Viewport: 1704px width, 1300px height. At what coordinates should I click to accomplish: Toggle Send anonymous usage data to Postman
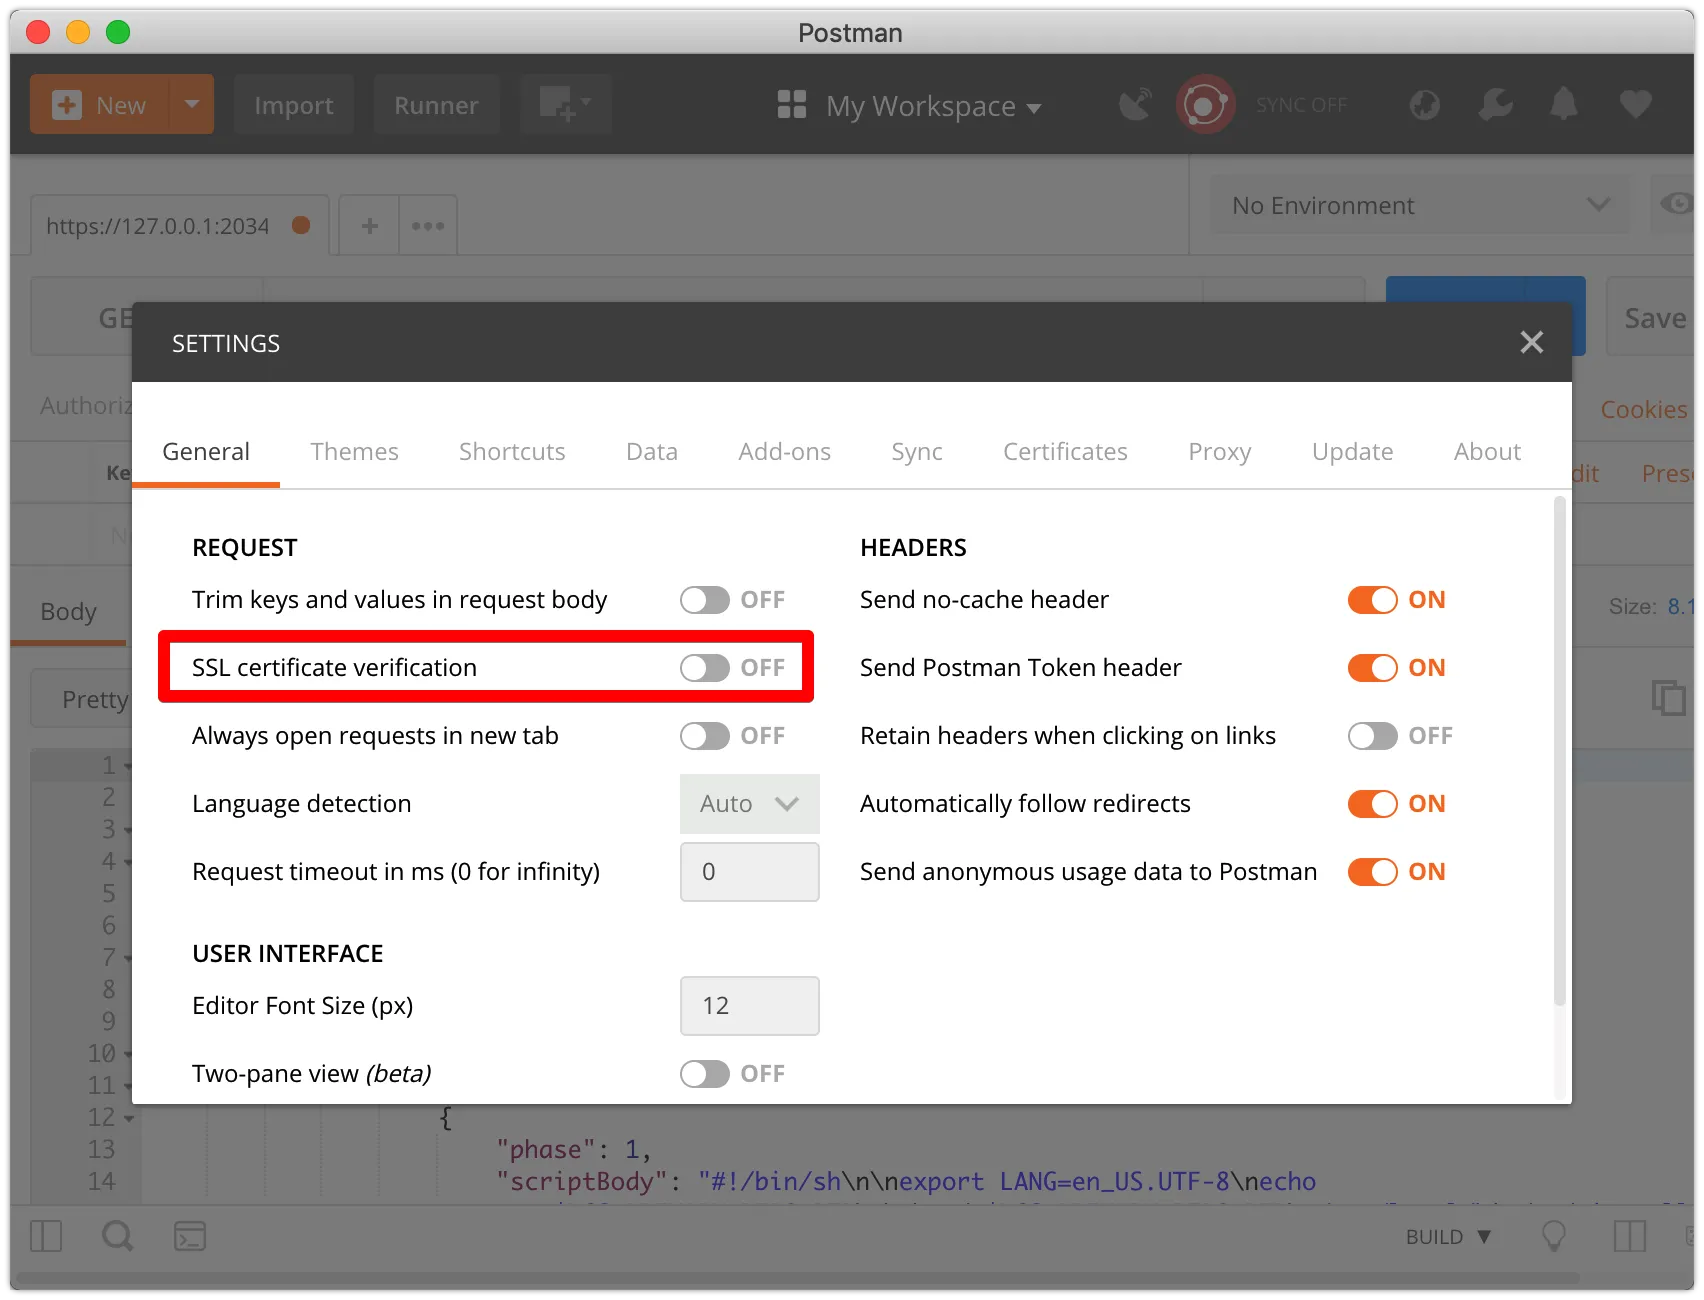[1373, 872]
